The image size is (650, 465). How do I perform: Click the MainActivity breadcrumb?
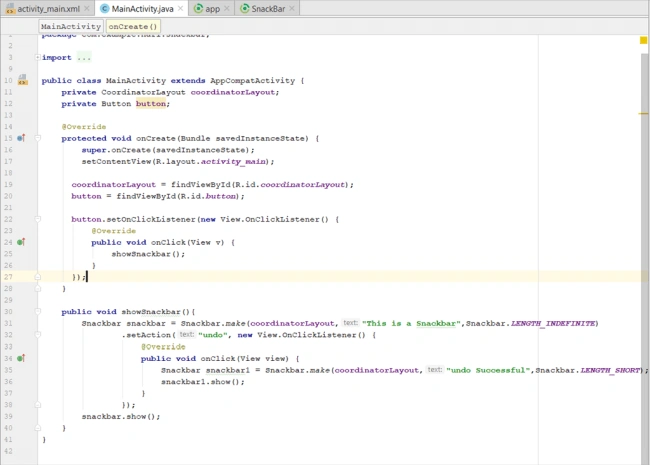coord(71,27)
